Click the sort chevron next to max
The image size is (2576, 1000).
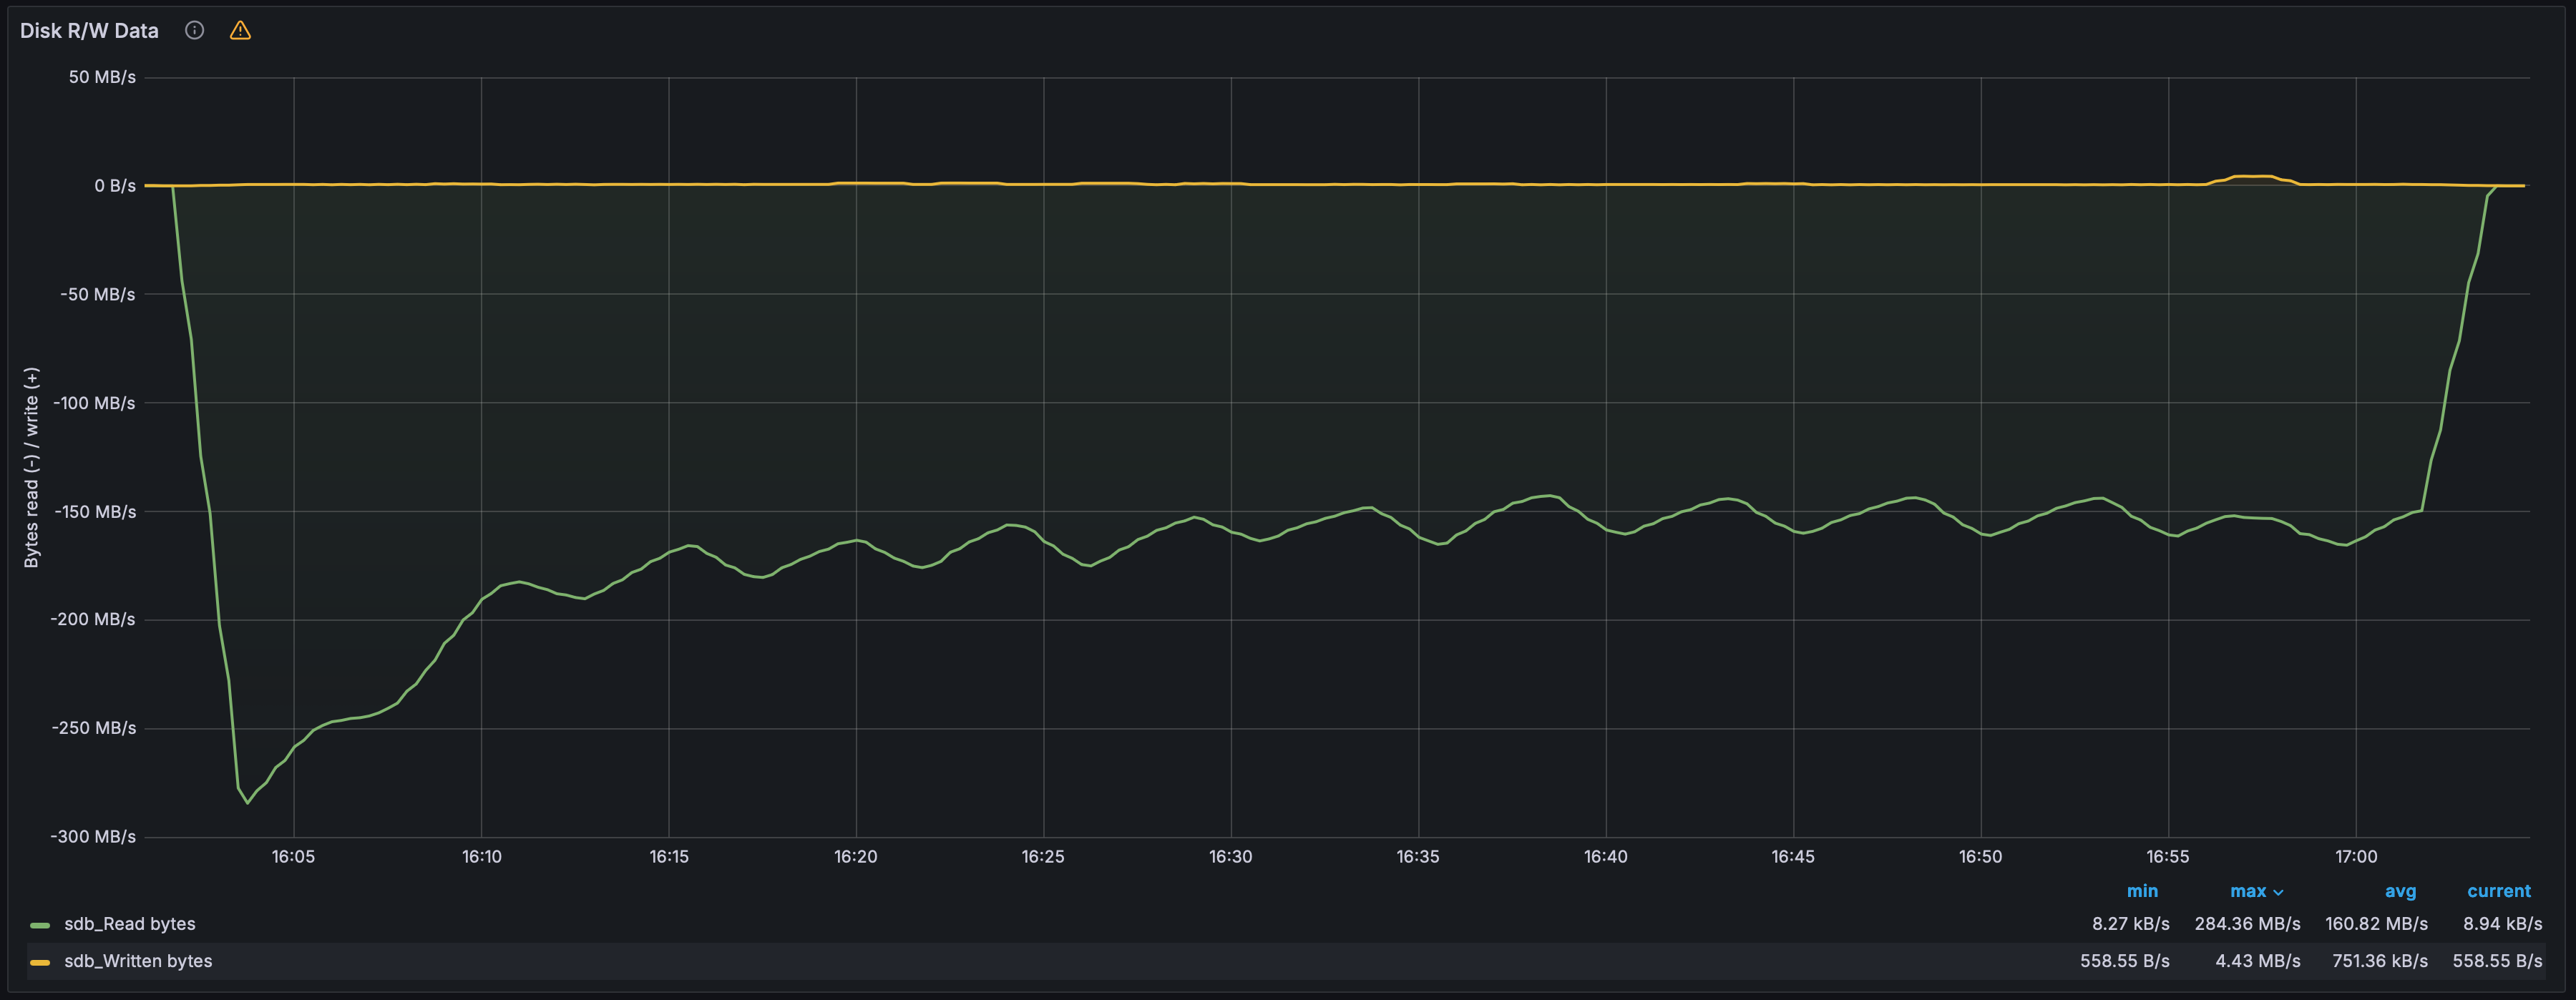click(2278, 892)
